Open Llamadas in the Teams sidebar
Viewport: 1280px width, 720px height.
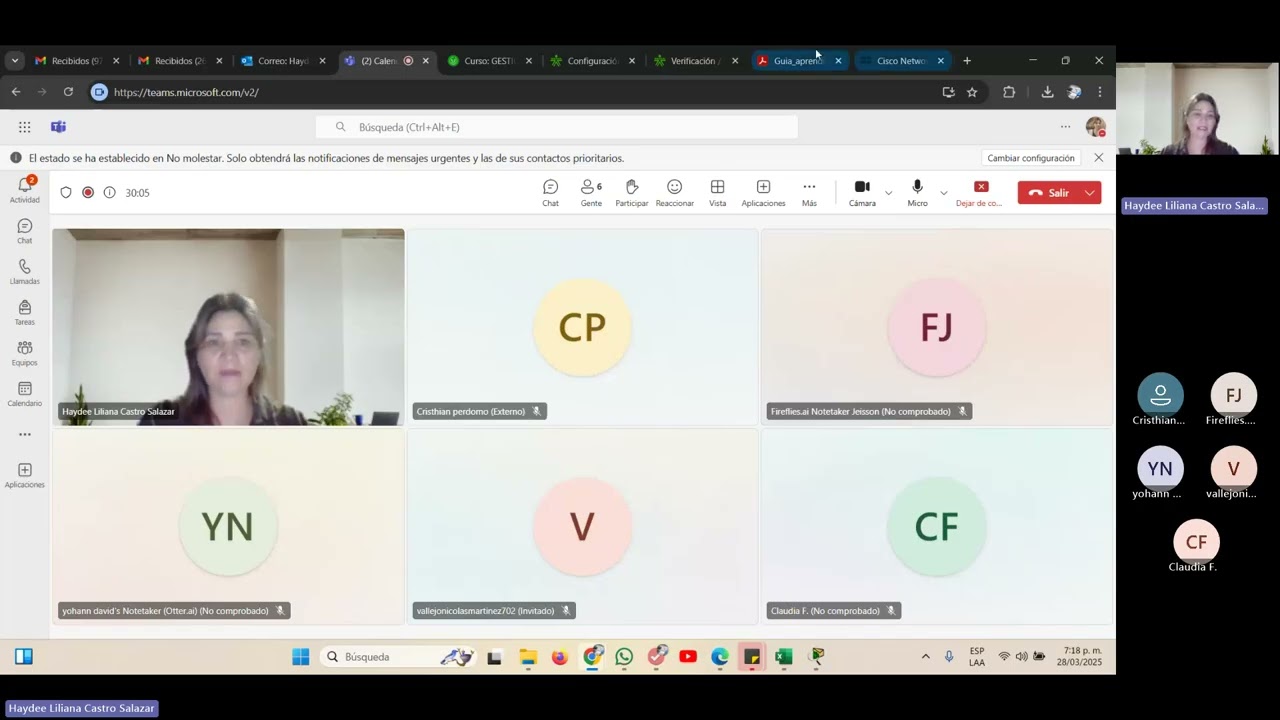[25, 272]
